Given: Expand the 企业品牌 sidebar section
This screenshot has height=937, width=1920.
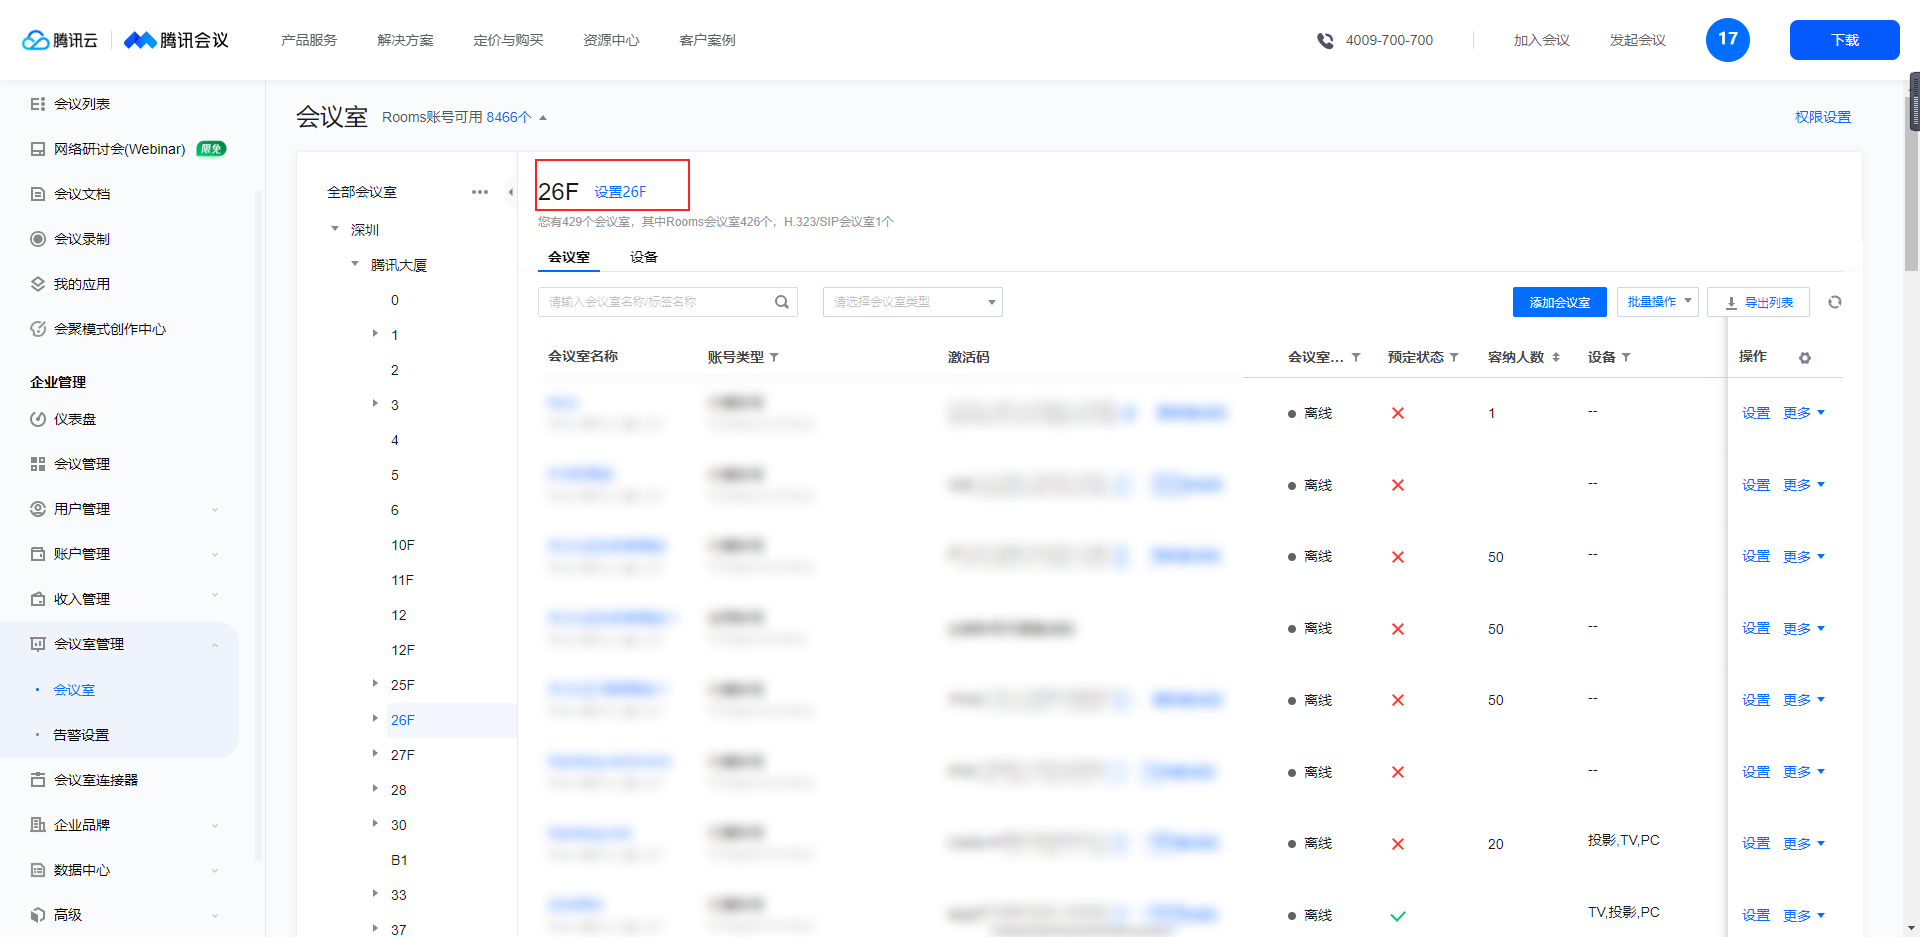Looking at the screenshot, I should [215, 826].
